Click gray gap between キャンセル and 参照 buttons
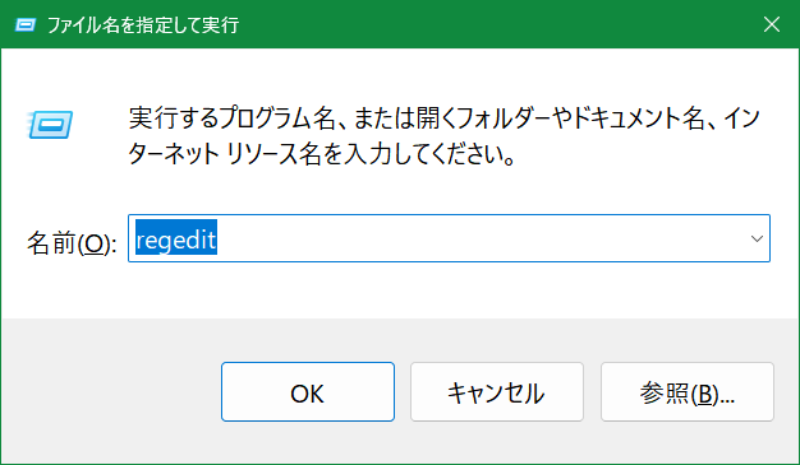 [578, 392]
